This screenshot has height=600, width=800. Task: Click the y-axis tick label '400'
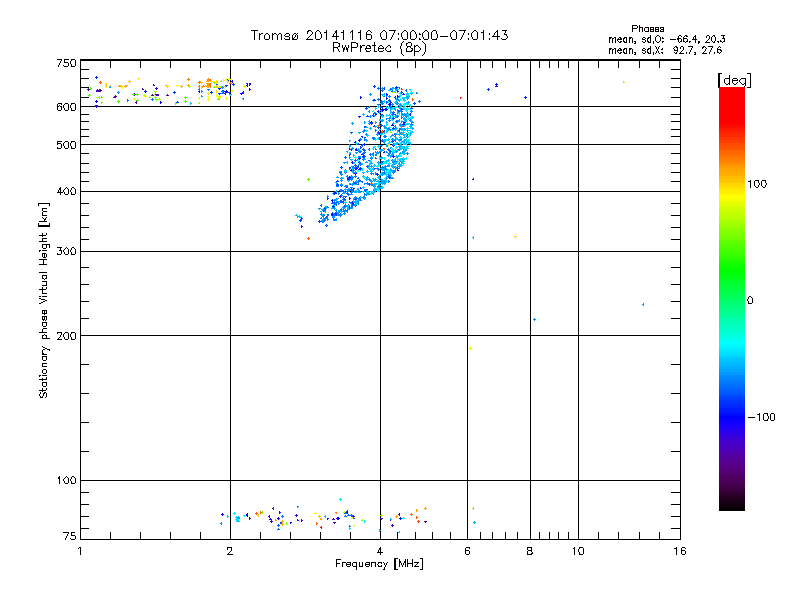(66, 192)
